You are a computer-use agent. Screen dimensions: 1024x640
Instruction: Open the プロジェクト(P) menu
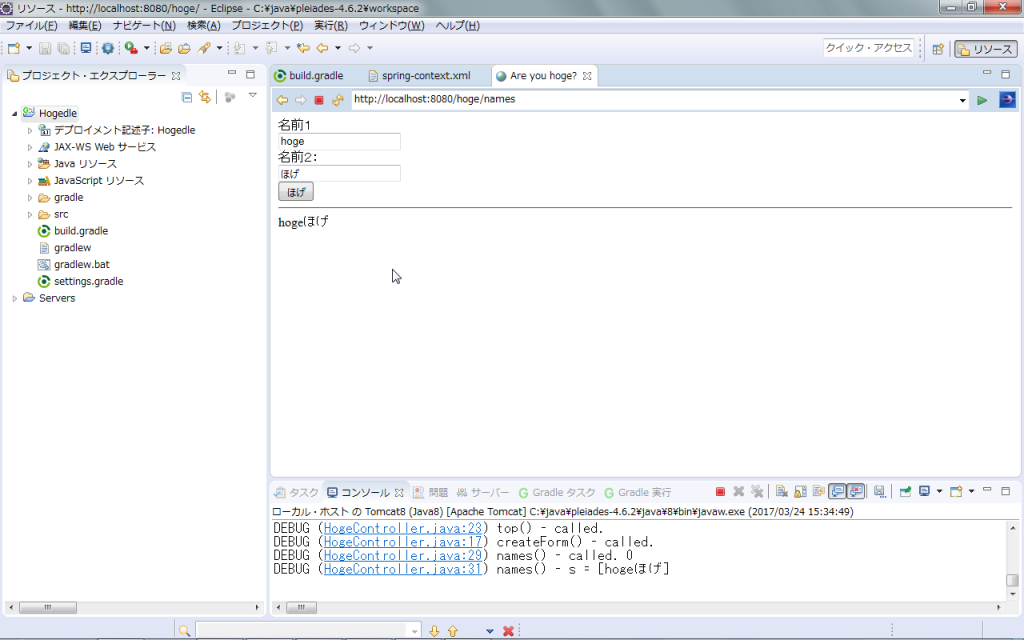pyautogui.click(x=267, y=25)
